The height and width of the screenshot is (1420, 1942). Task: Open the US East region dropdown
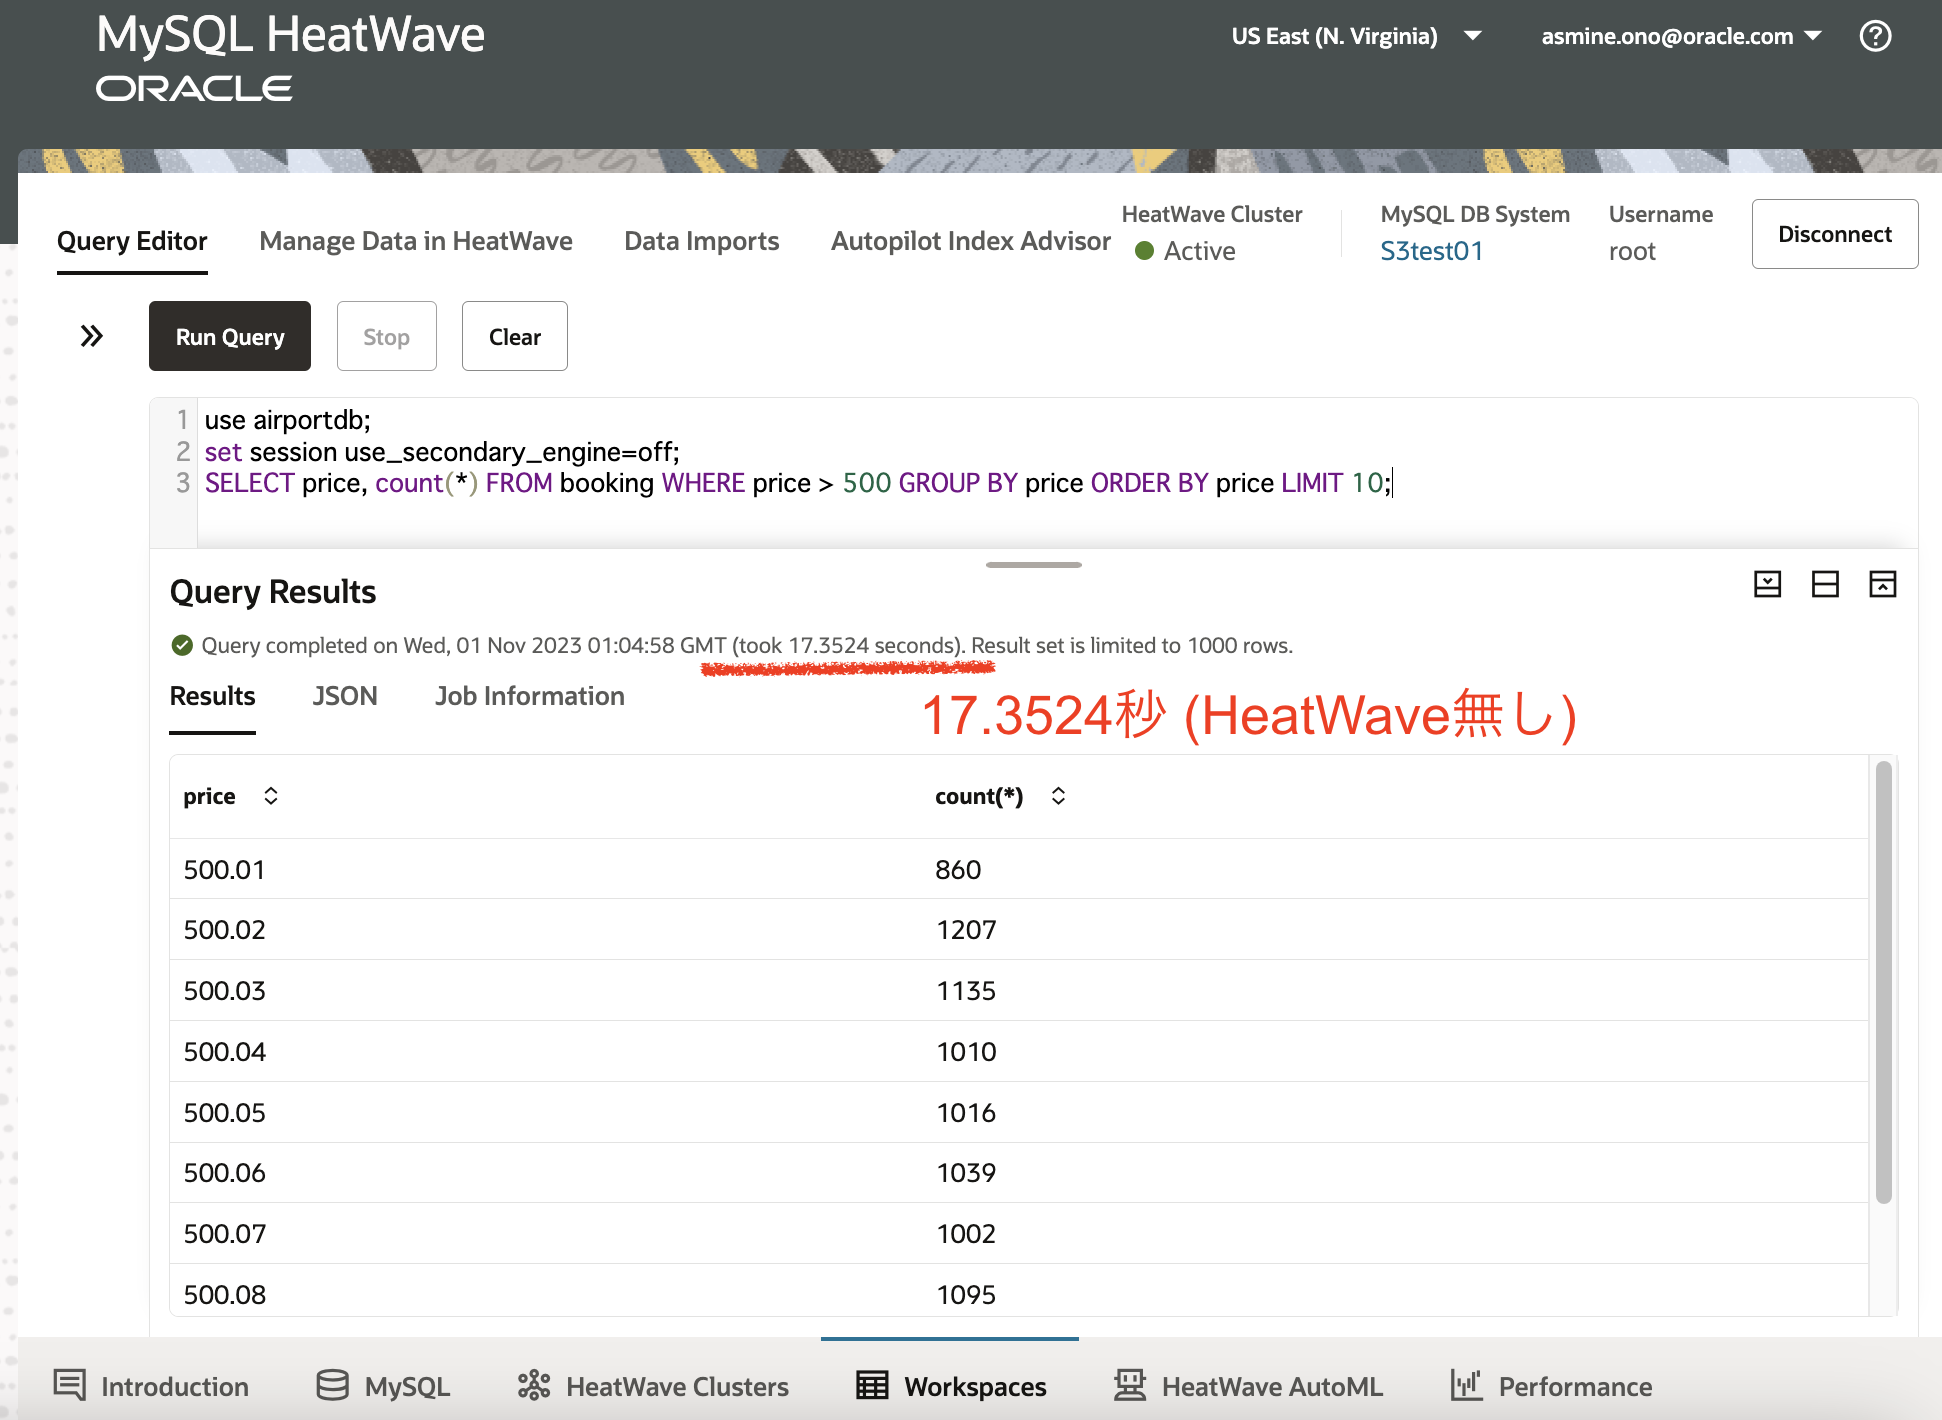coord(1356,36)
